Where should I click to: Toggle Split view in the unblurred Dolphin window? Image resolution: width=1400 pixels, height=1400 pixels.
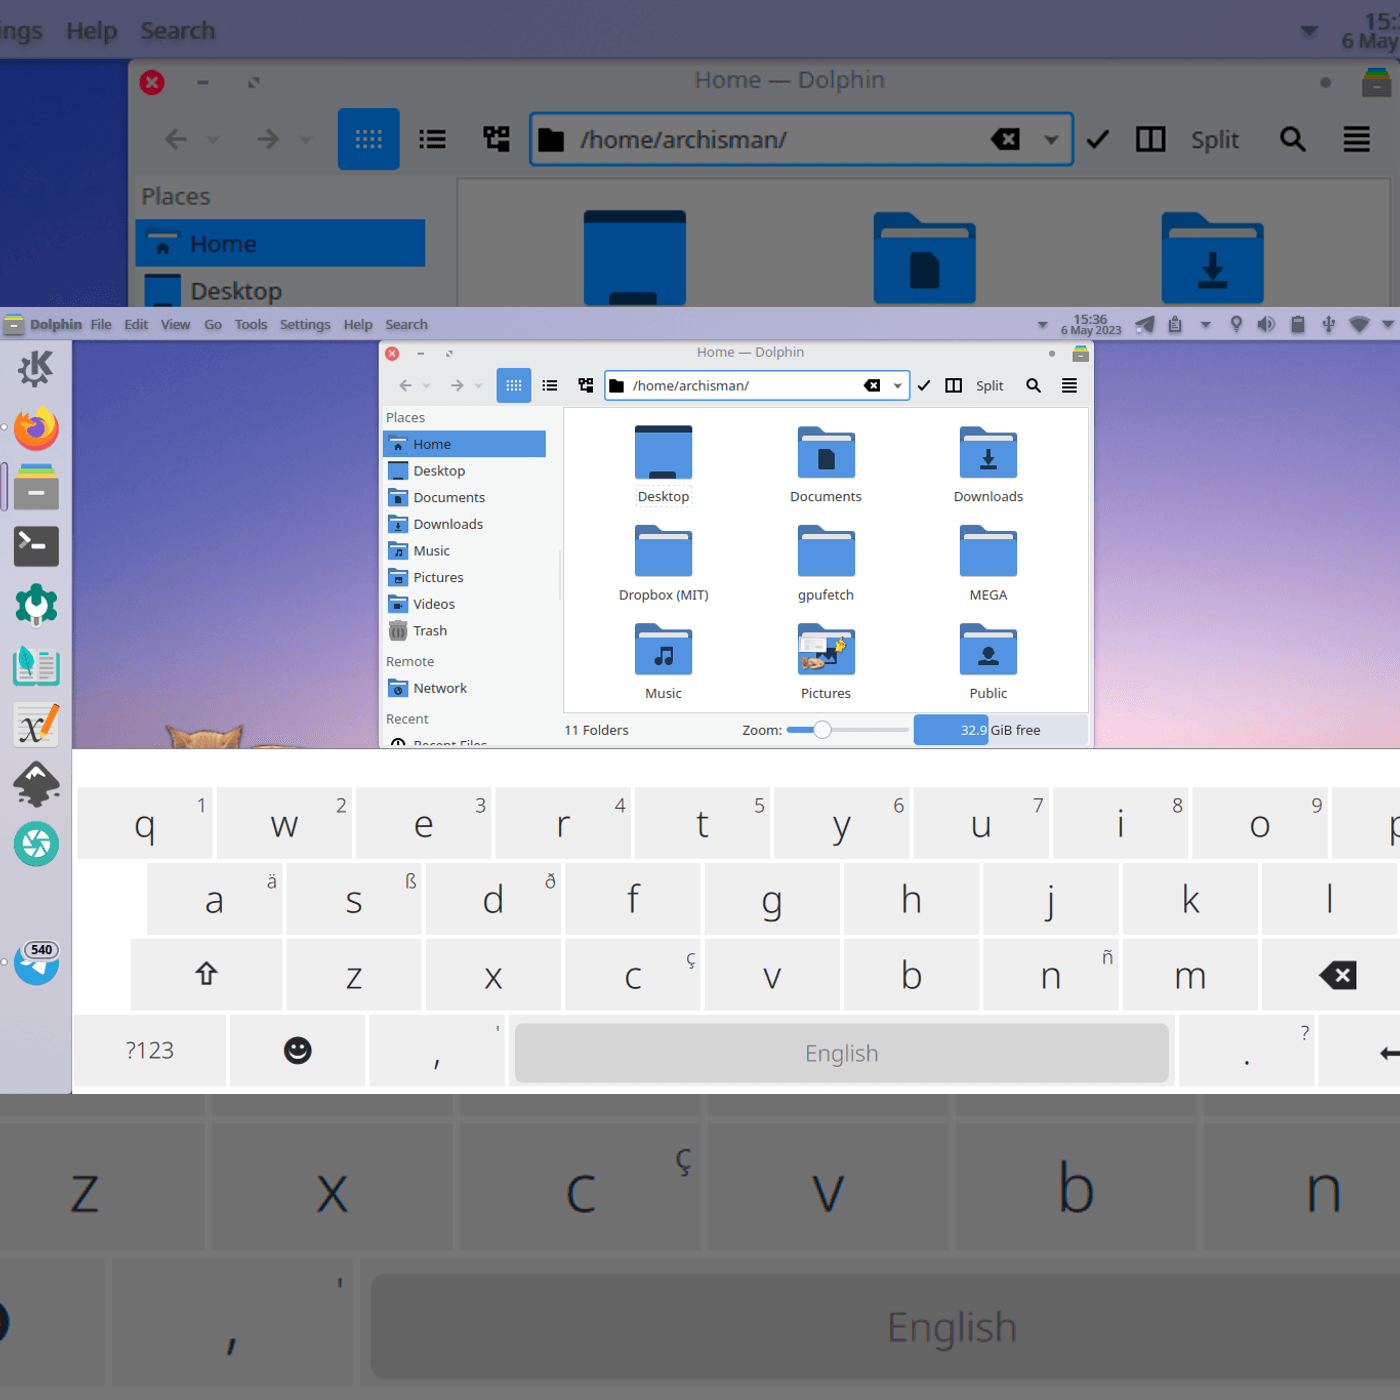pyautogui.click(x=975, y=386)
